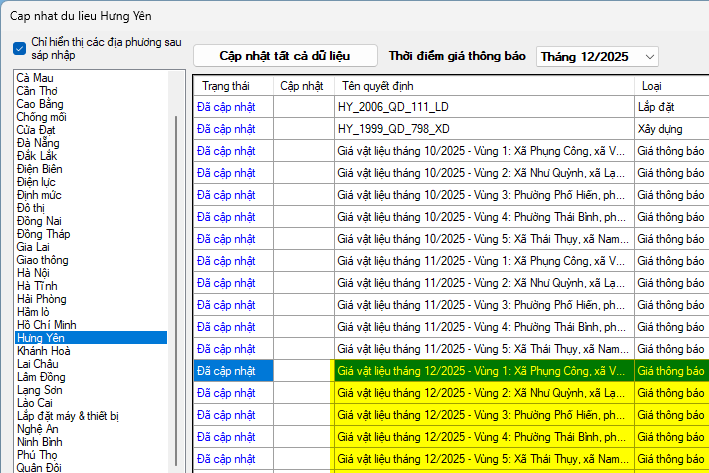709x473 pixels.
Task: Click the 'Trạng thái' column header
Action: click(x=225, y=86)
